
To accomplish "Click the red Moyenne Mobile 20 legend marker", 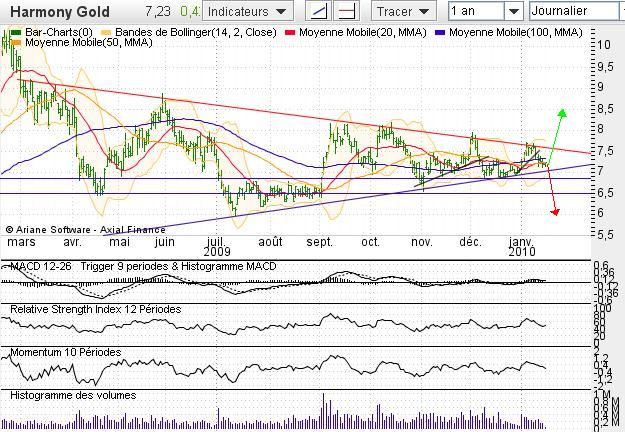I will click(x=290, y=33).
